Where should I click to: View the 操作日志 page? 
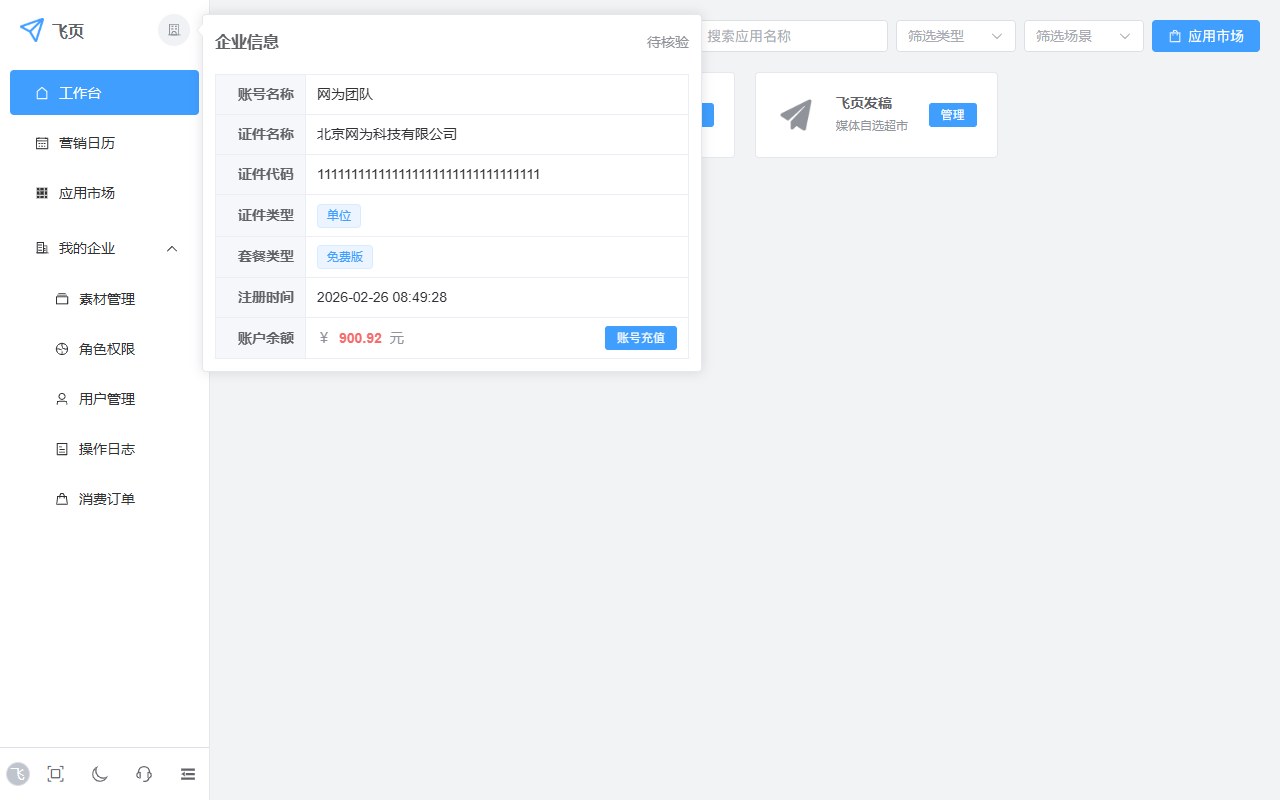click(108, 448)
